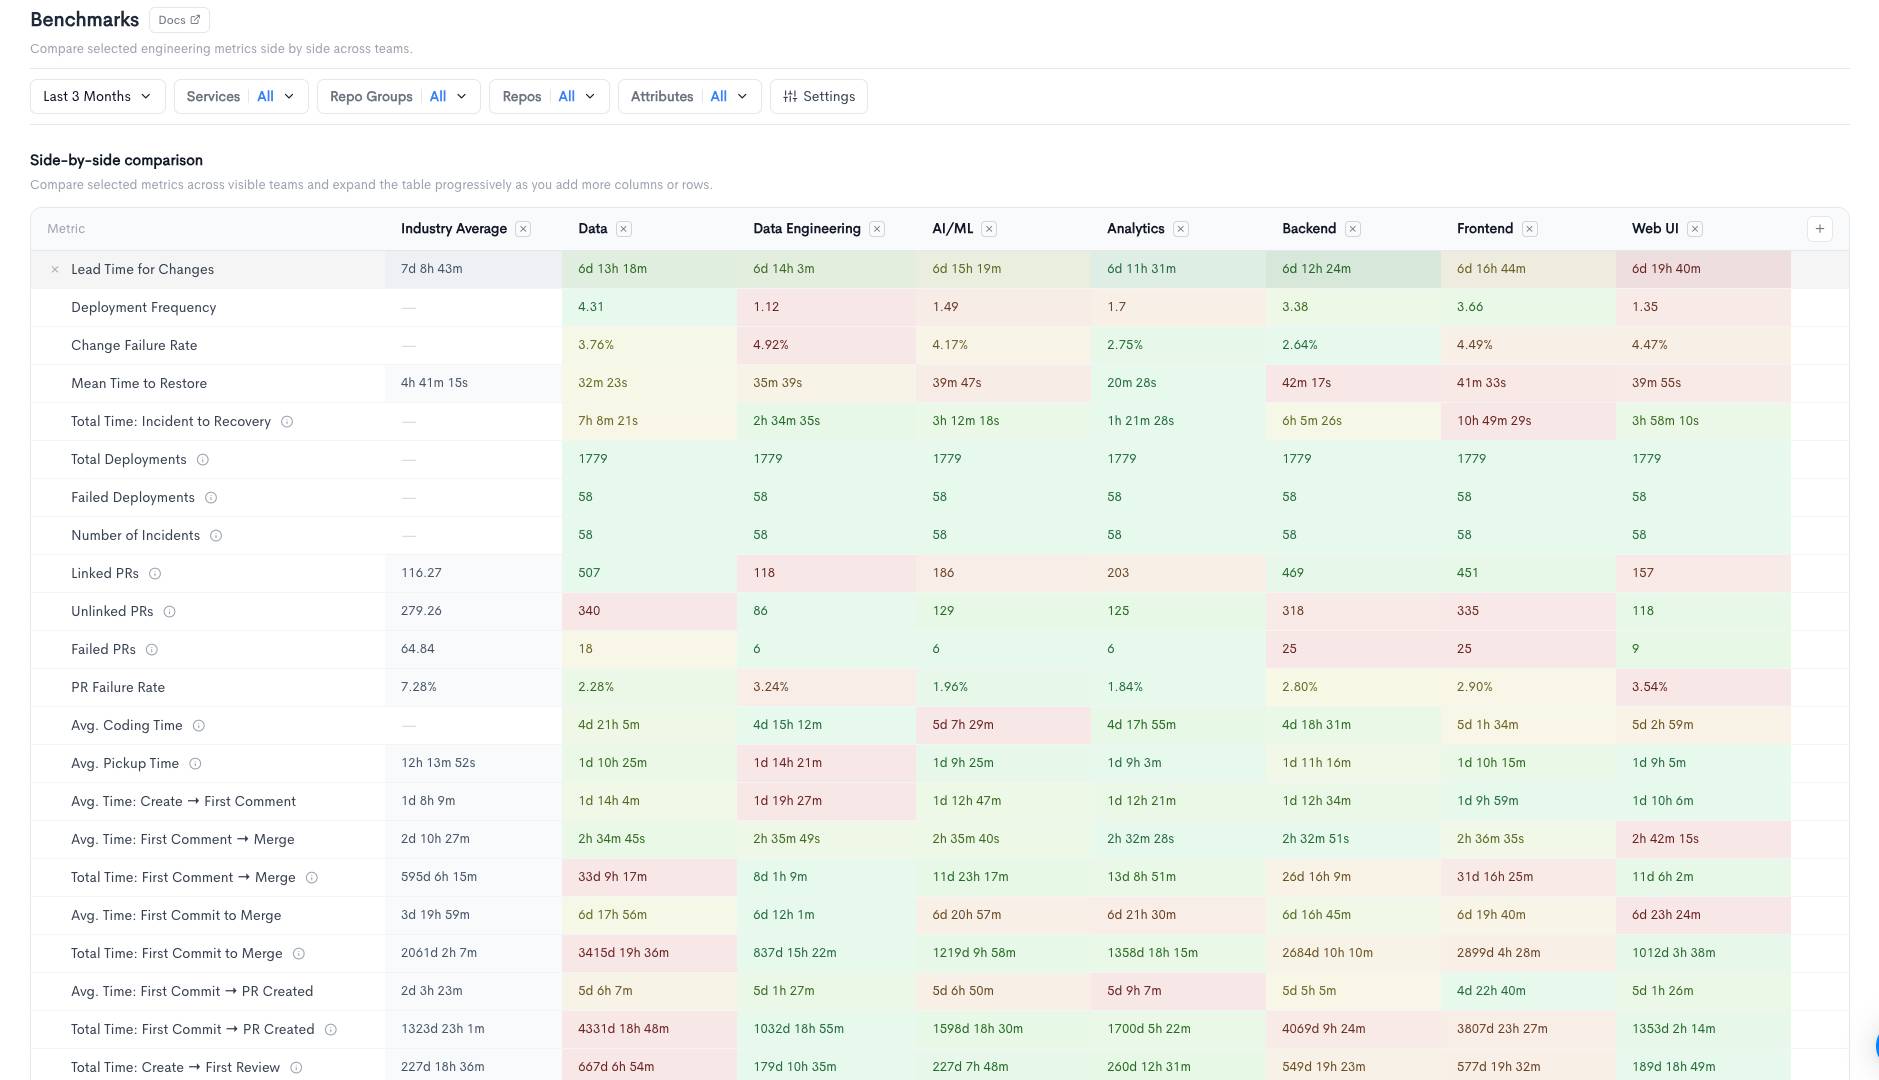Remove the Lead Time for Changes row
The width and height of the screenshot is (1879, 1080).
click(x=55, y=269)
